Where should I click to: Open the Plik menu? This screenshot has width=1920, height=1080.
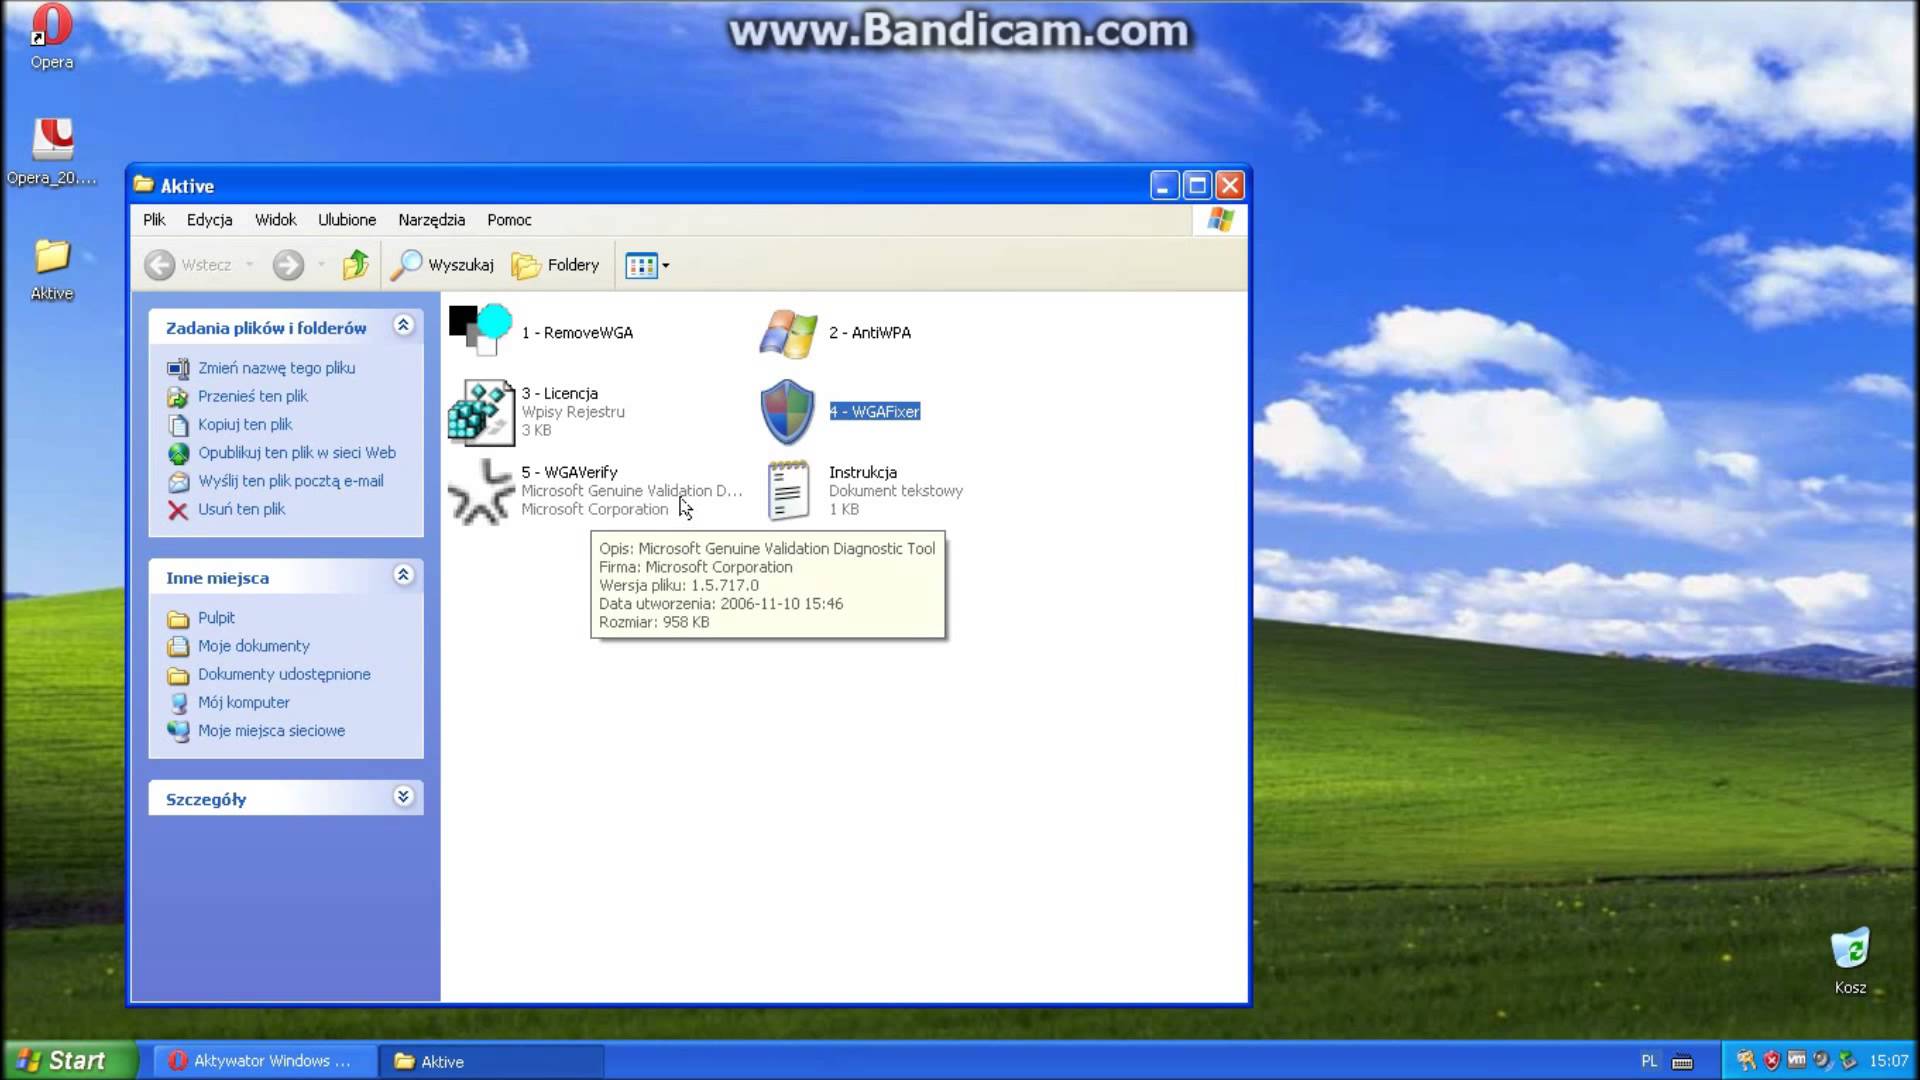[x=154, y=220]
